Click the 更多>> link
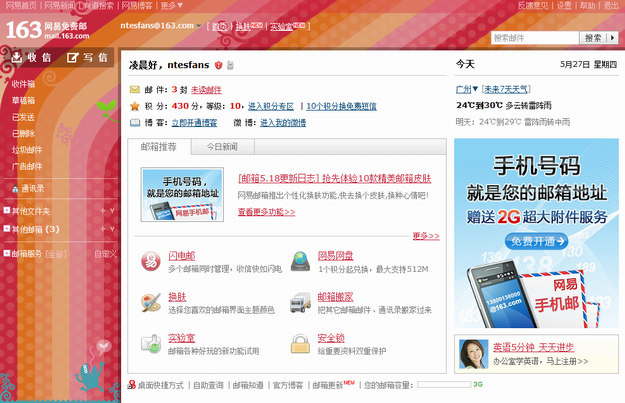 pyautogui.click(x=426, y=236)
